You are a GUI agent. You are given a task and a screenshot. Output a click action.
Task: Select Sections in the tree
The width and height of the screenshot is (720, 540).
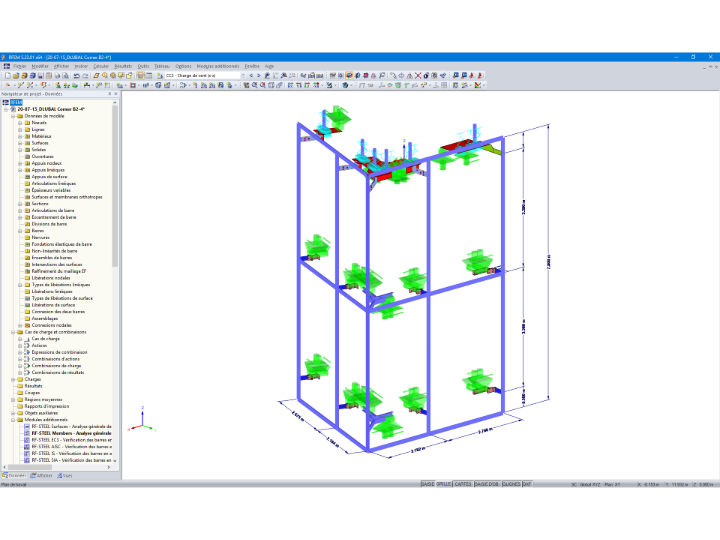(40, 203)
